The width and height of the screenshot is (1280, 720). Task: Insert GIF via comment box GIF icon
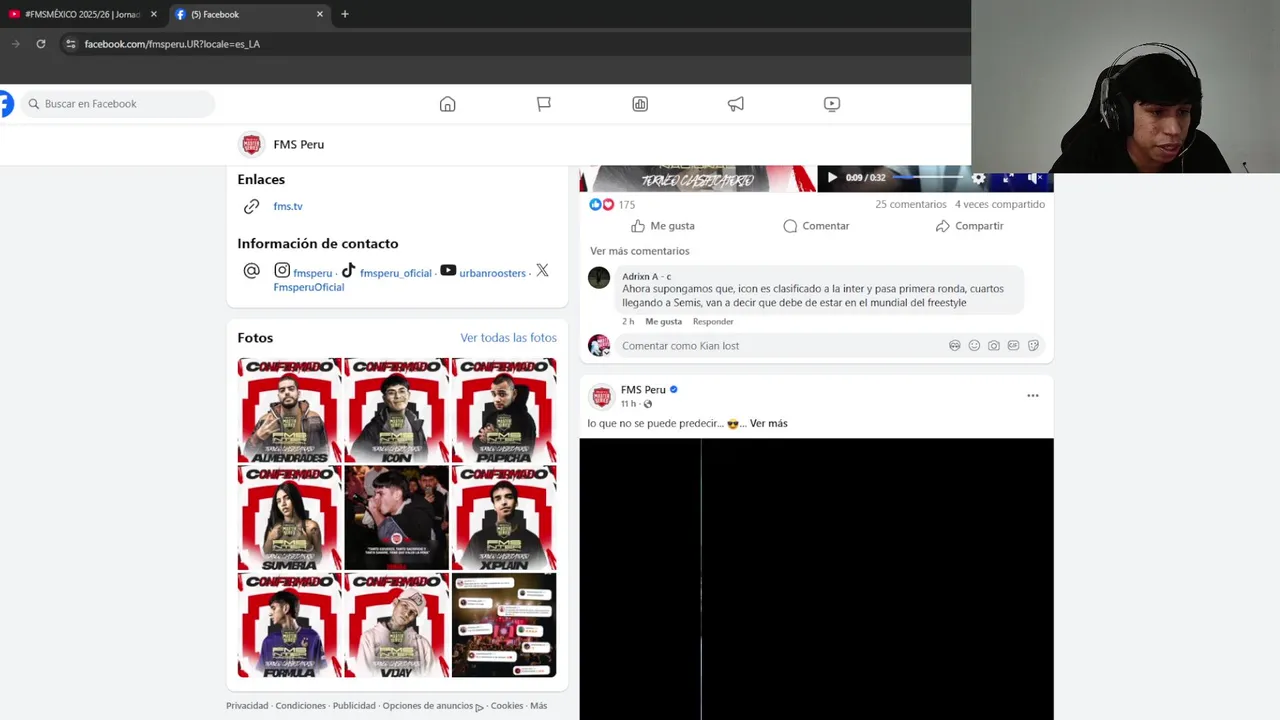tap(1013, 346)
